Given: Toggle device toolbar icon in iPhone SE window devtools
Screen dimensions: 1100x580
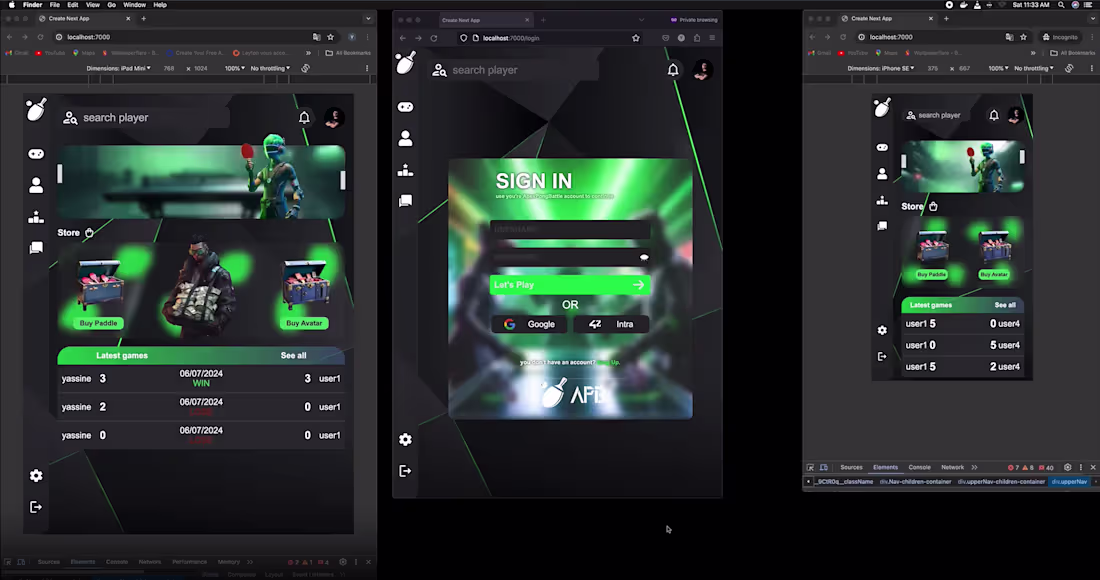Looking at the screenshot, I should 824,467.
